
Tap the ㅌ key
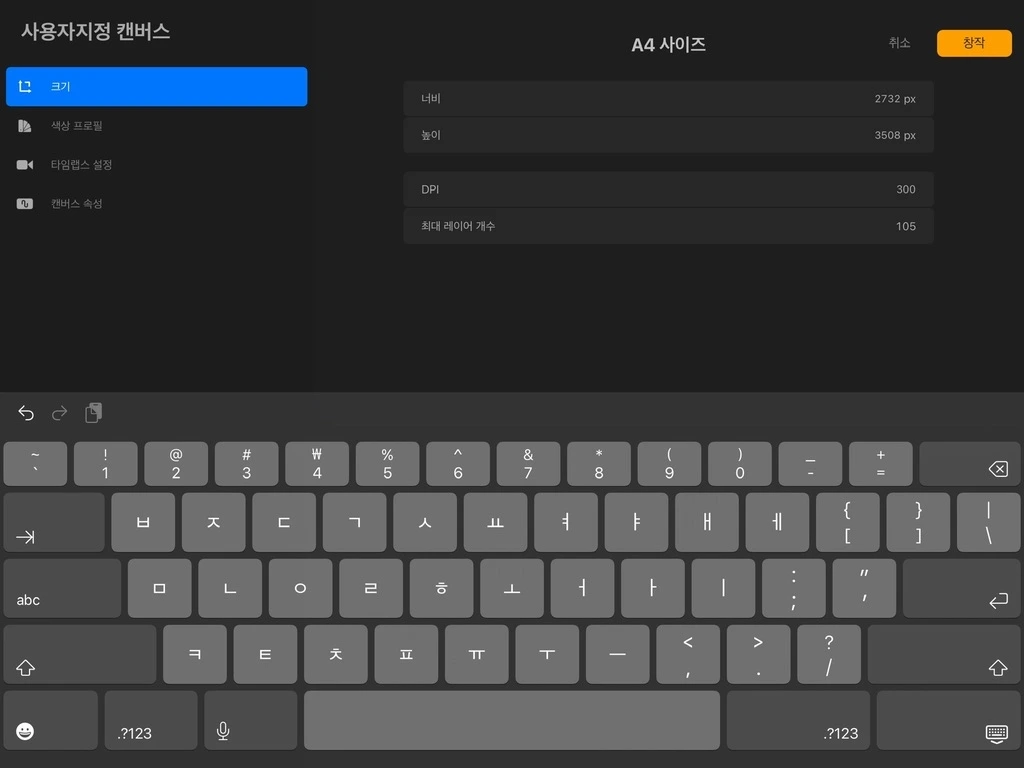click(266, 654)
